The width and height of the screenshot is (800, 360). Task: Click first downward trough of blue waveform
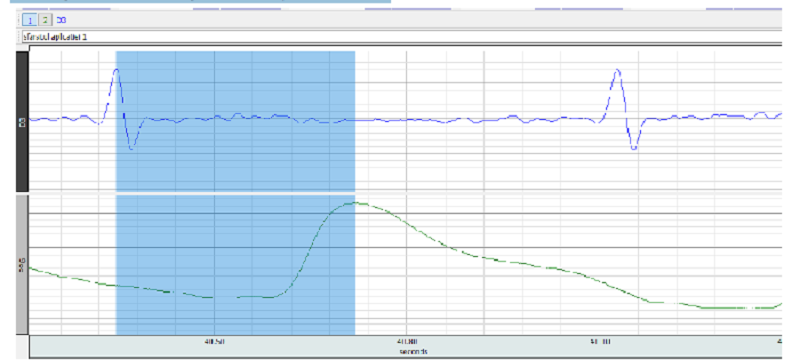pyautogui.click(x=131, y=148)
